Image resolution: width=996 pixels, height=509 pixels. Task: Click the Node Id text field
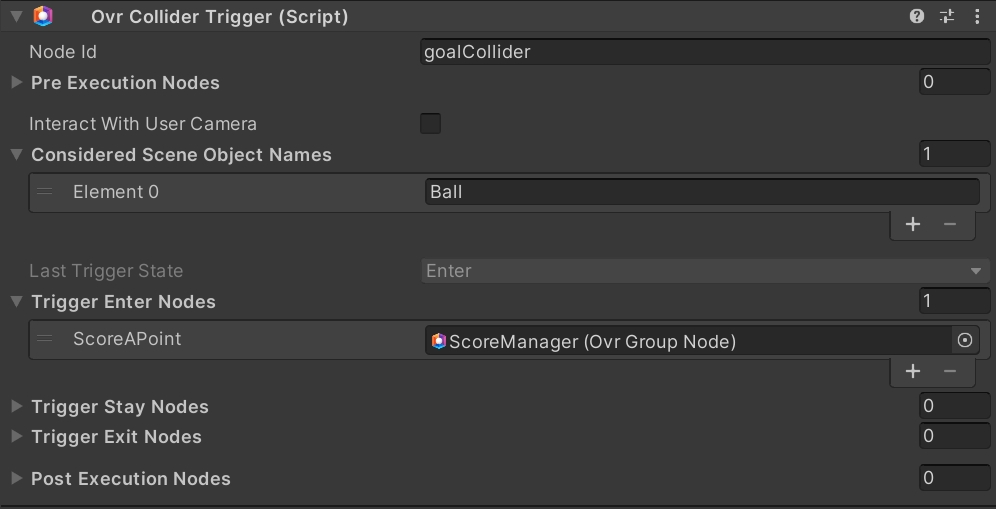point(704,52)
